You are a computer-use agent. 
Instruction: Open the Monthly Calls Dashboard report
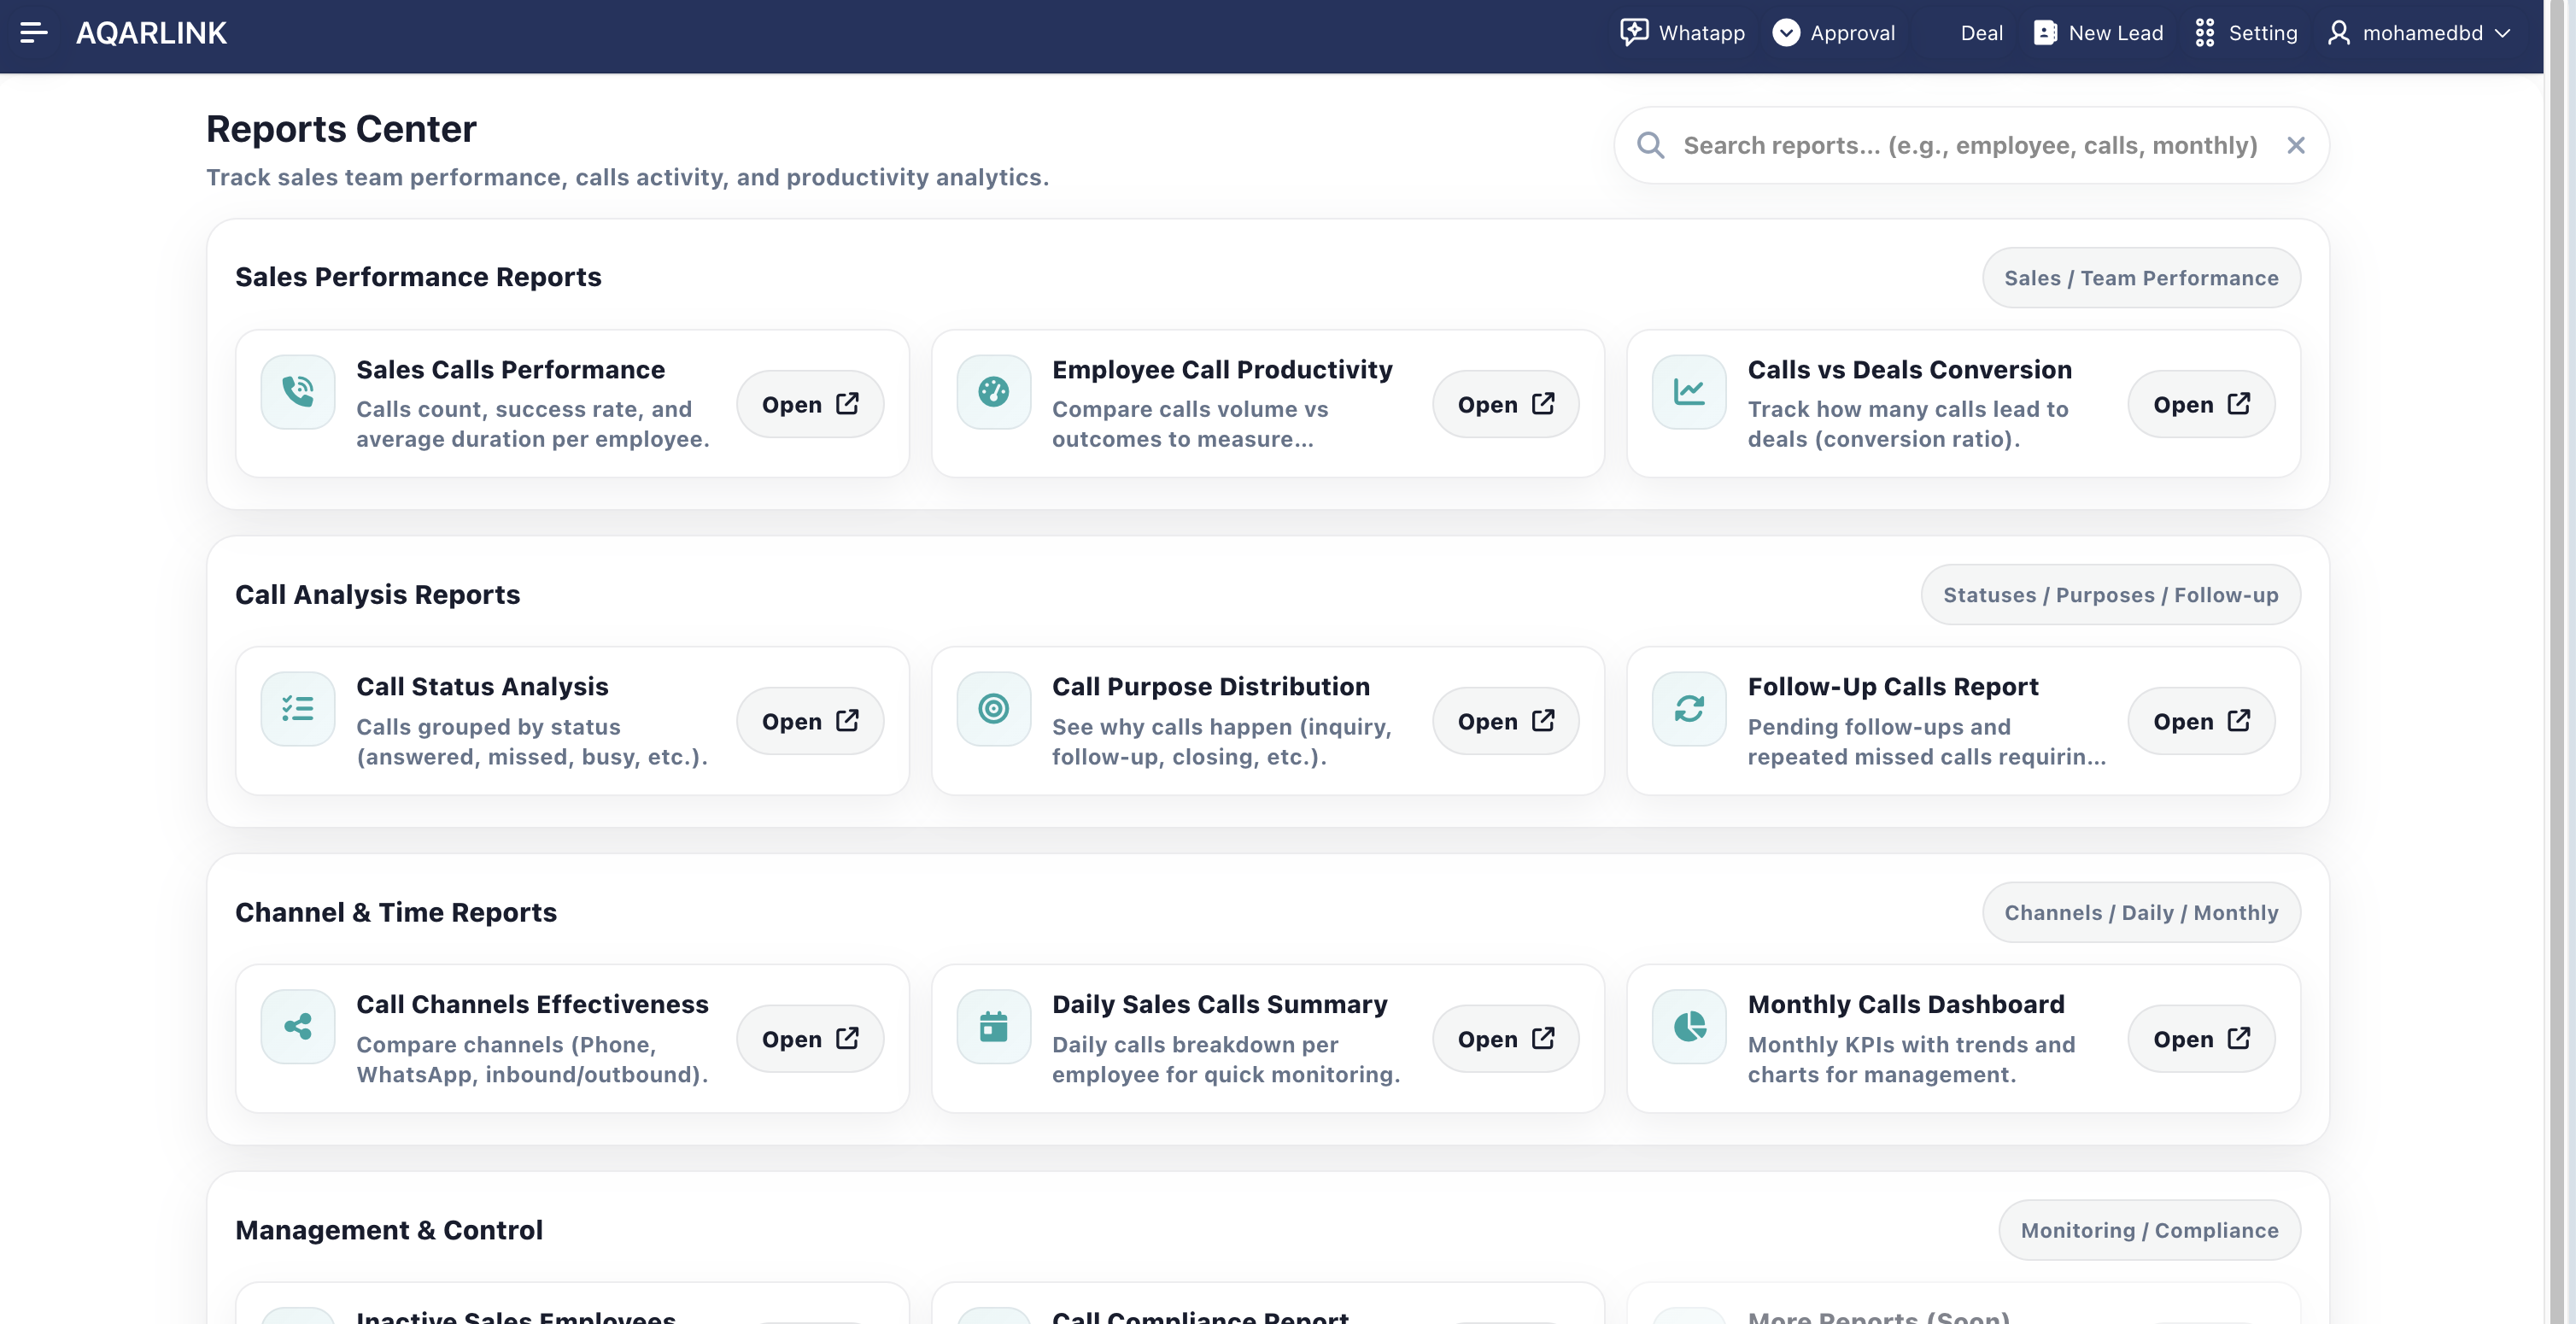click(x=2200, y=1039)
